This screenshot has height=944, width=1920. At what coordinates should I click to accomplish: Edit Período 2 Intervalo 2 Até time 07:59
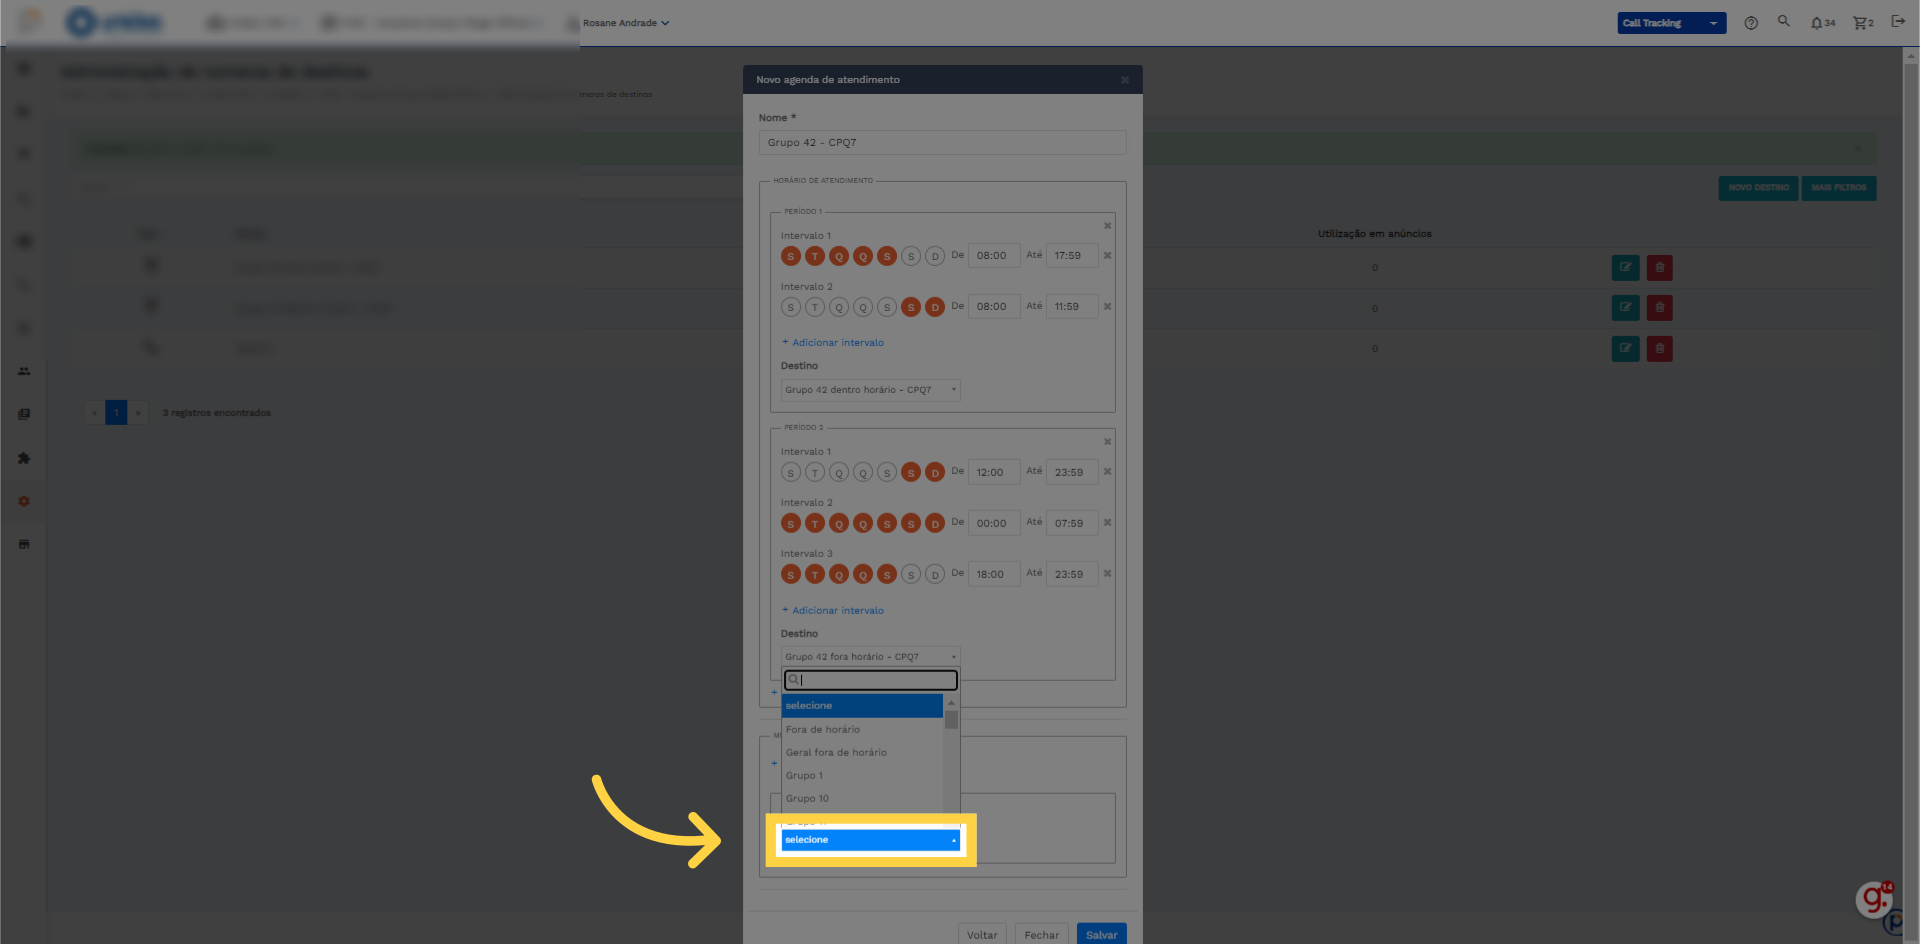[1072, 523]
